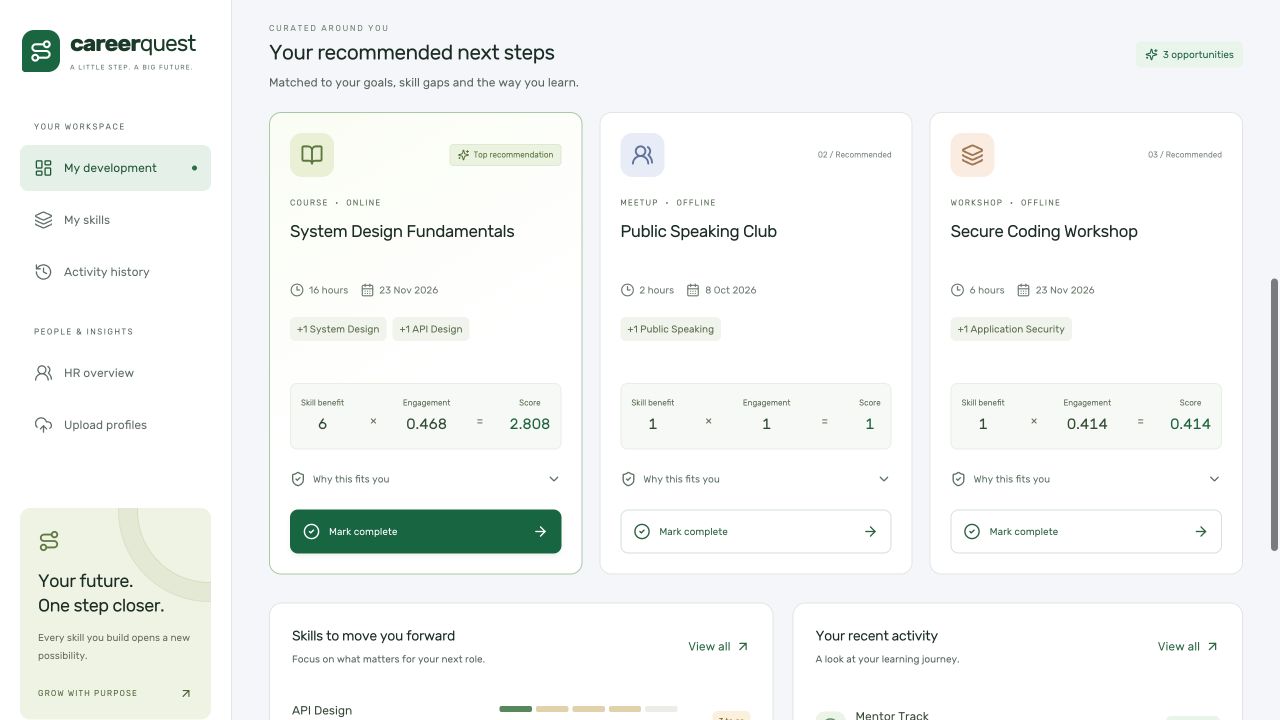Click the Top recommendation badge
This screenshot has height=720, width=1280.
click(x=505, y=155)
